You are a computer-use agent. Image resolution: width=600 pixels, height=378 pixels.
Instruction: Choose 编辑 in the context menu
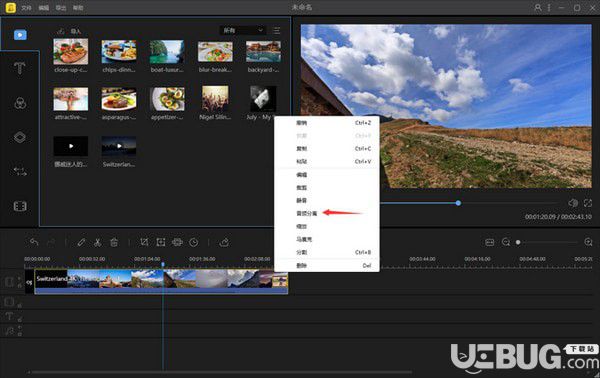point(327,175)
